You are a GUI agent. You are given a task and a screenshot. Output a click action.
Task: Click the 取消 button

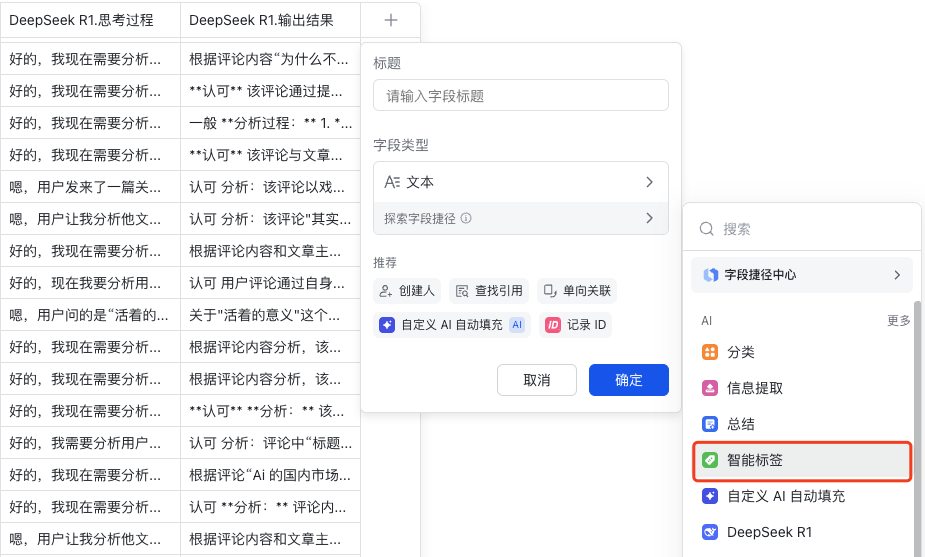point(537,380)
